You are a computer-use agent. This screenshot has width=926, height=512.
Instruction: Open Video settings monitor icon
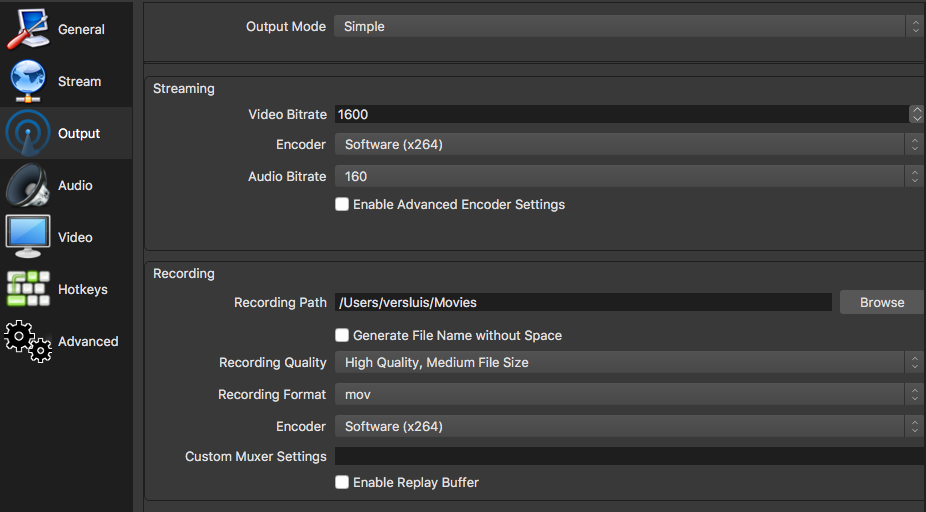(x=28, y=237)
